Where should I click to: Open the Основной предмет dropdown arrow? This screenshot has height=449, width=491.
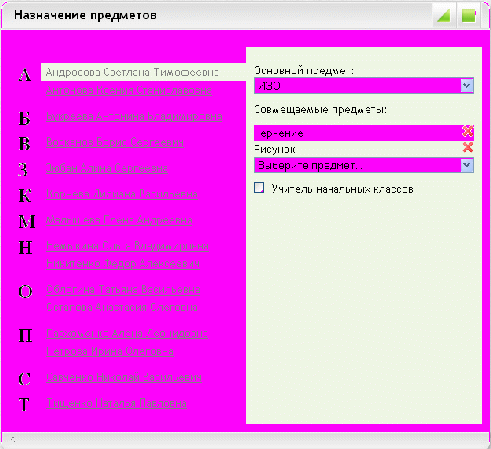pyautogui.click(x=467, y=86)
